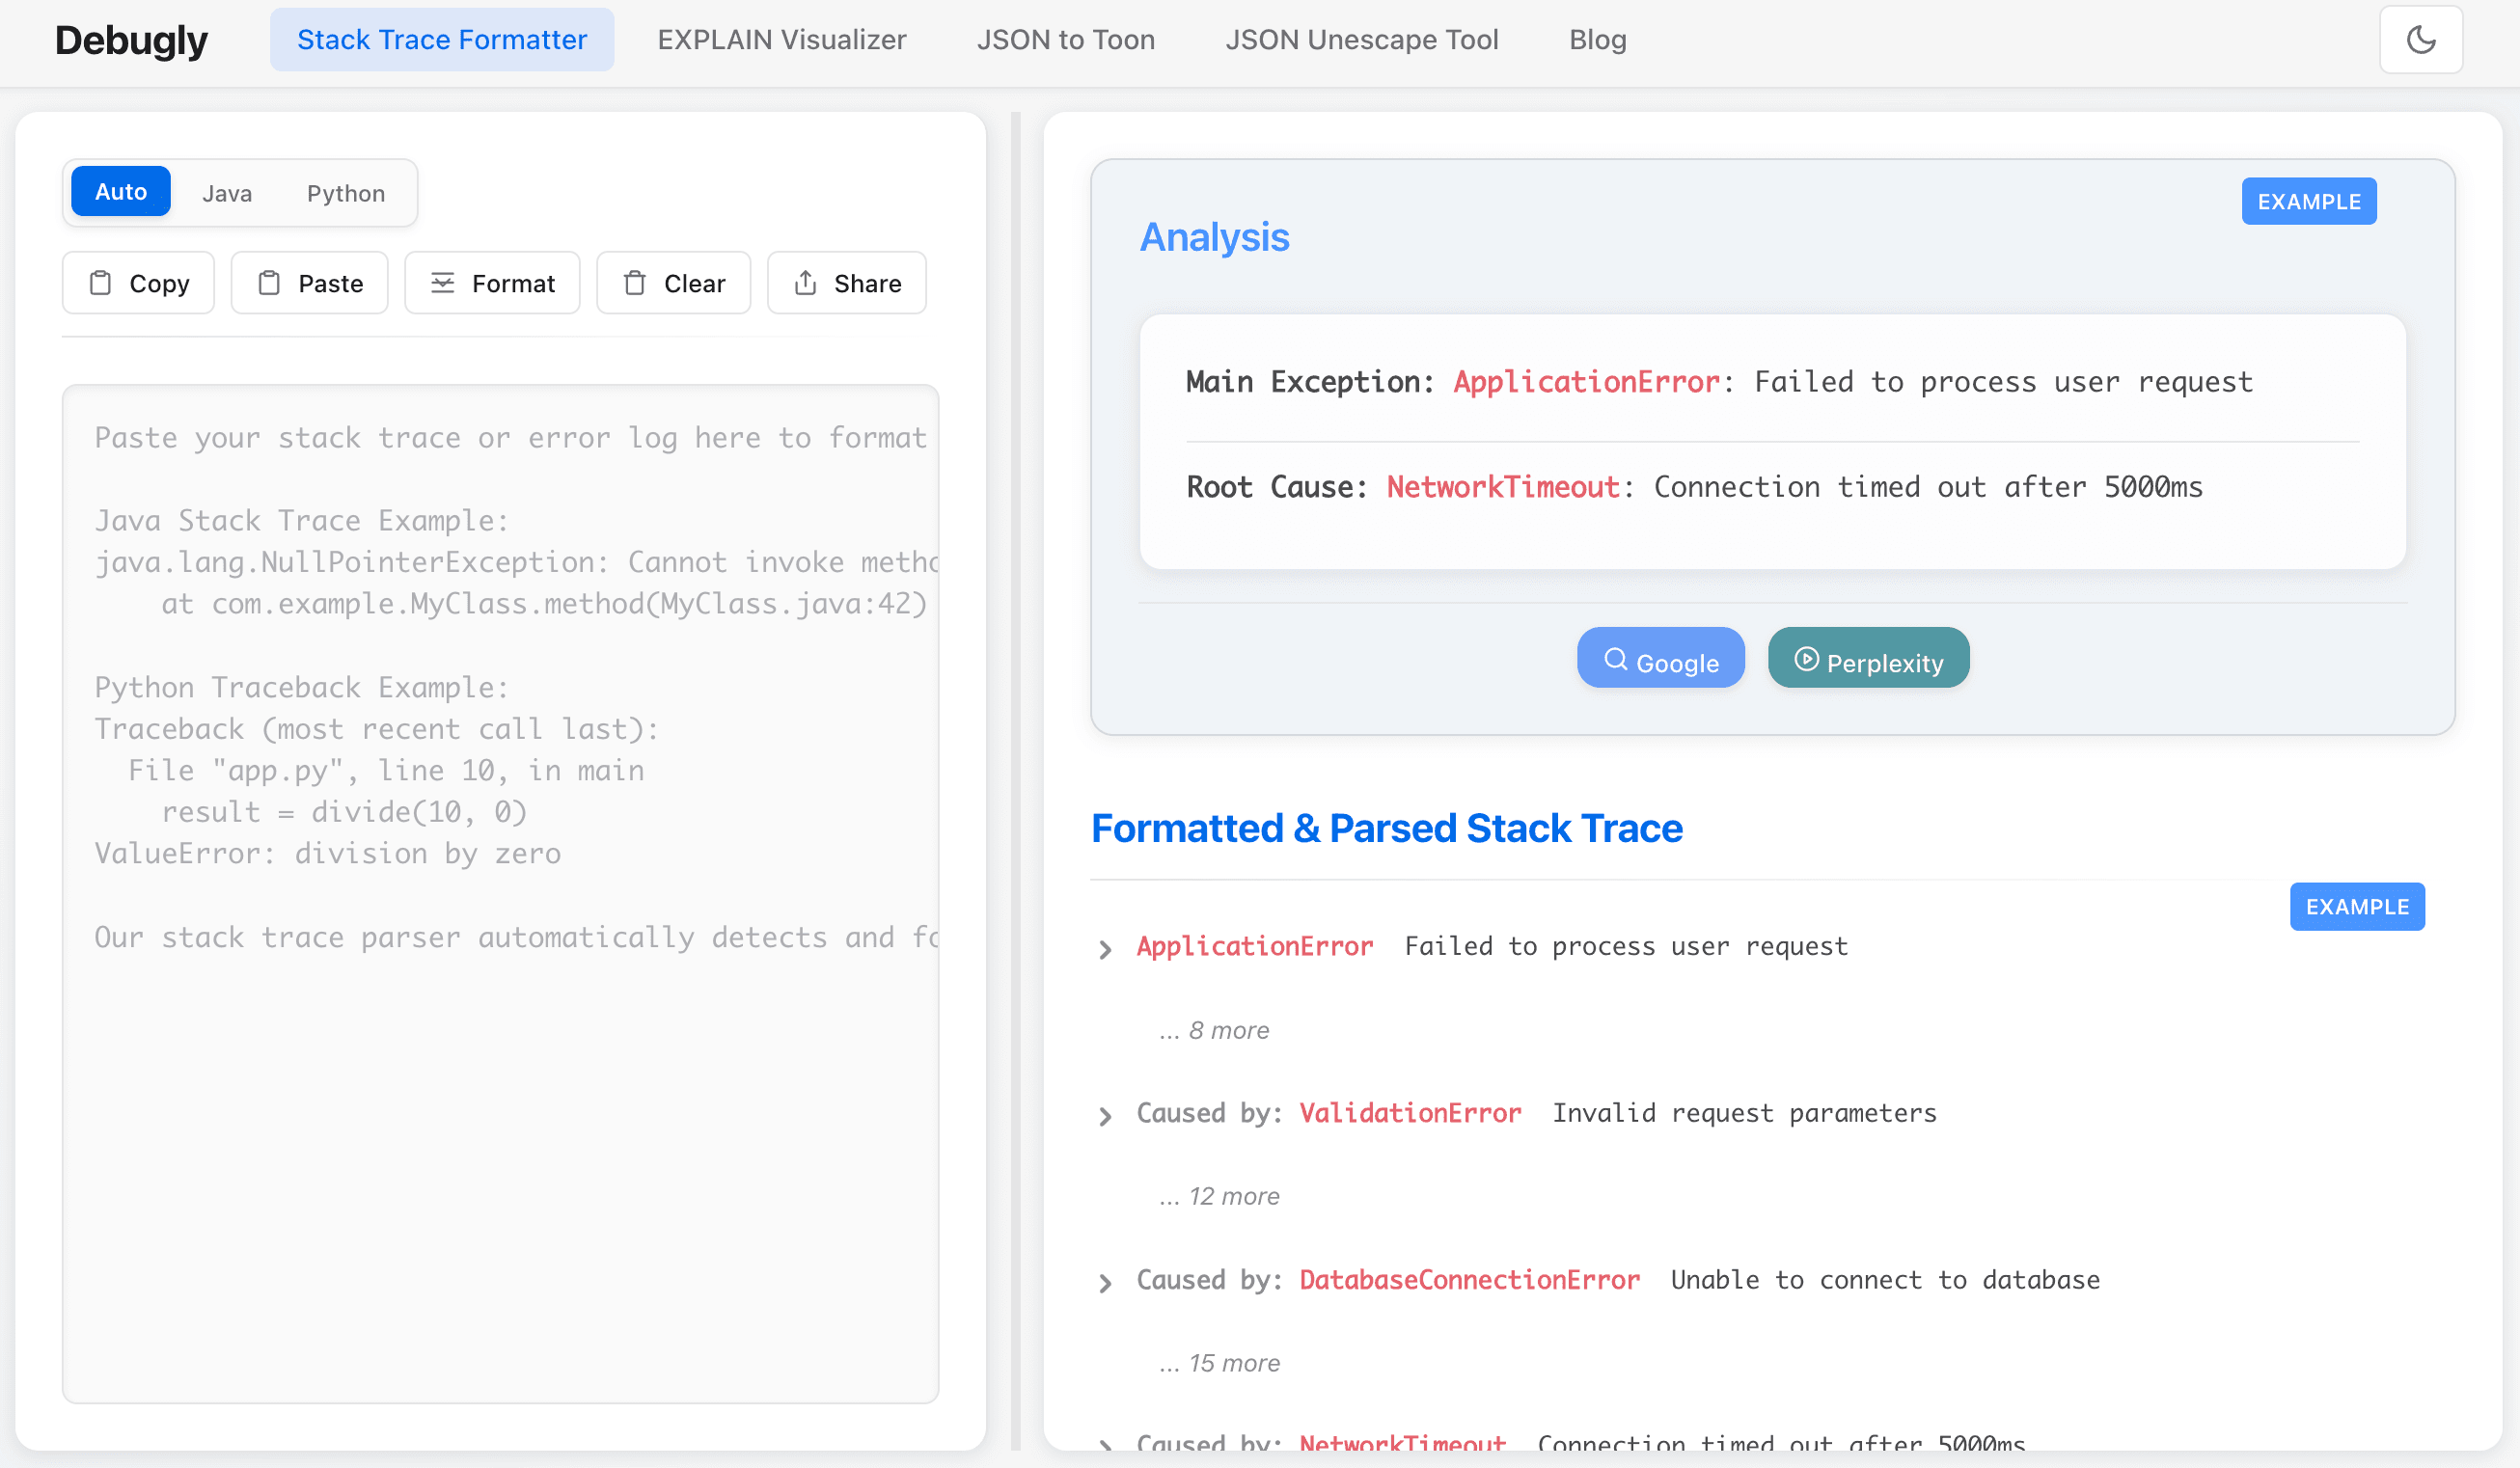Click the EXAMPLE badge in Analysis panel
The image size is (2520, 1468).
click(x=2308, y=201)
